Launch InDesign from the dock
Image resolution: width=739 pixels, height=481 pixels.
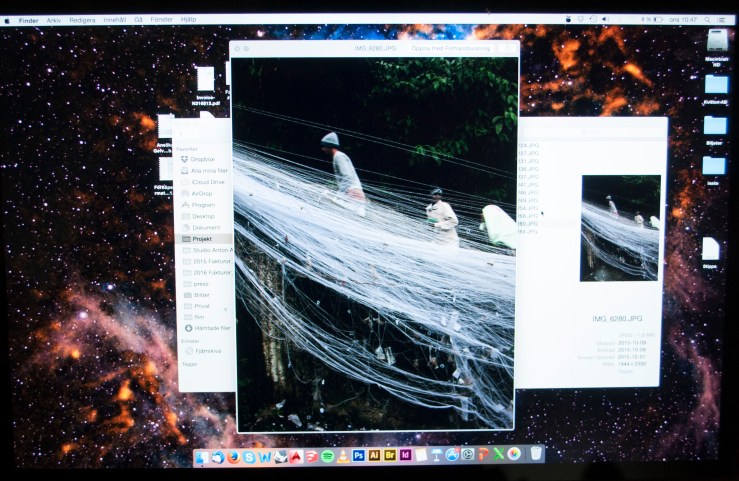(x=405, y=456)
